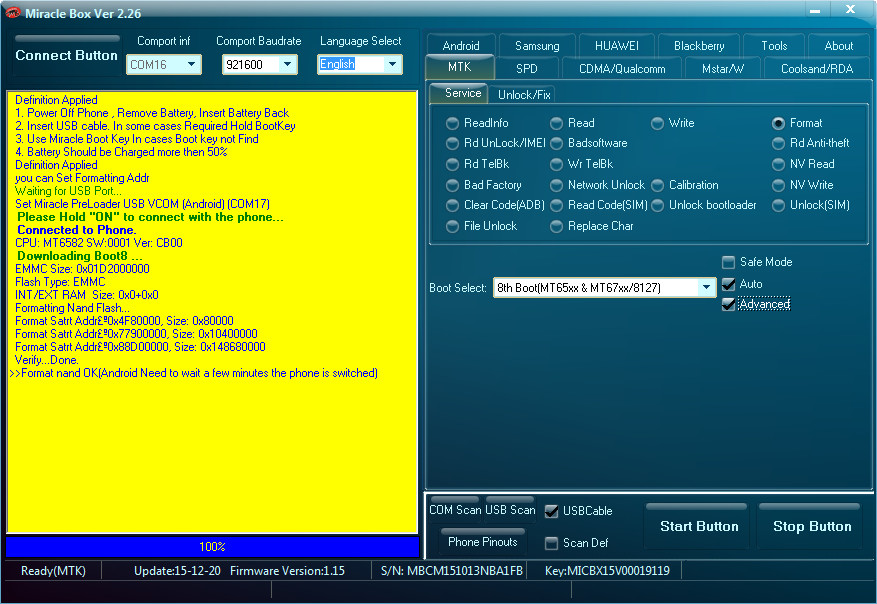877x604 pixels.
Task: Click the Miracle Box logo icon
Action: 12,12
